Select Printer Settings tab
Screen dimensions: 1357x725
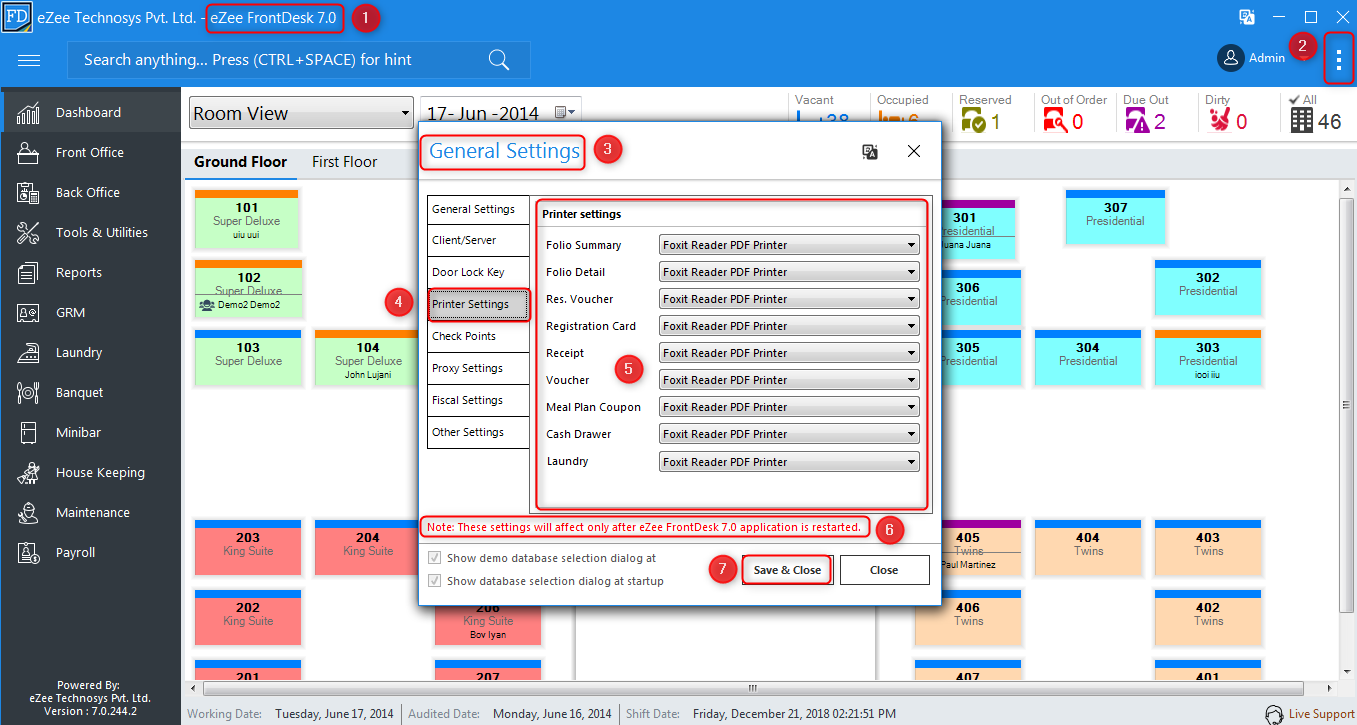tap(478, 304)
